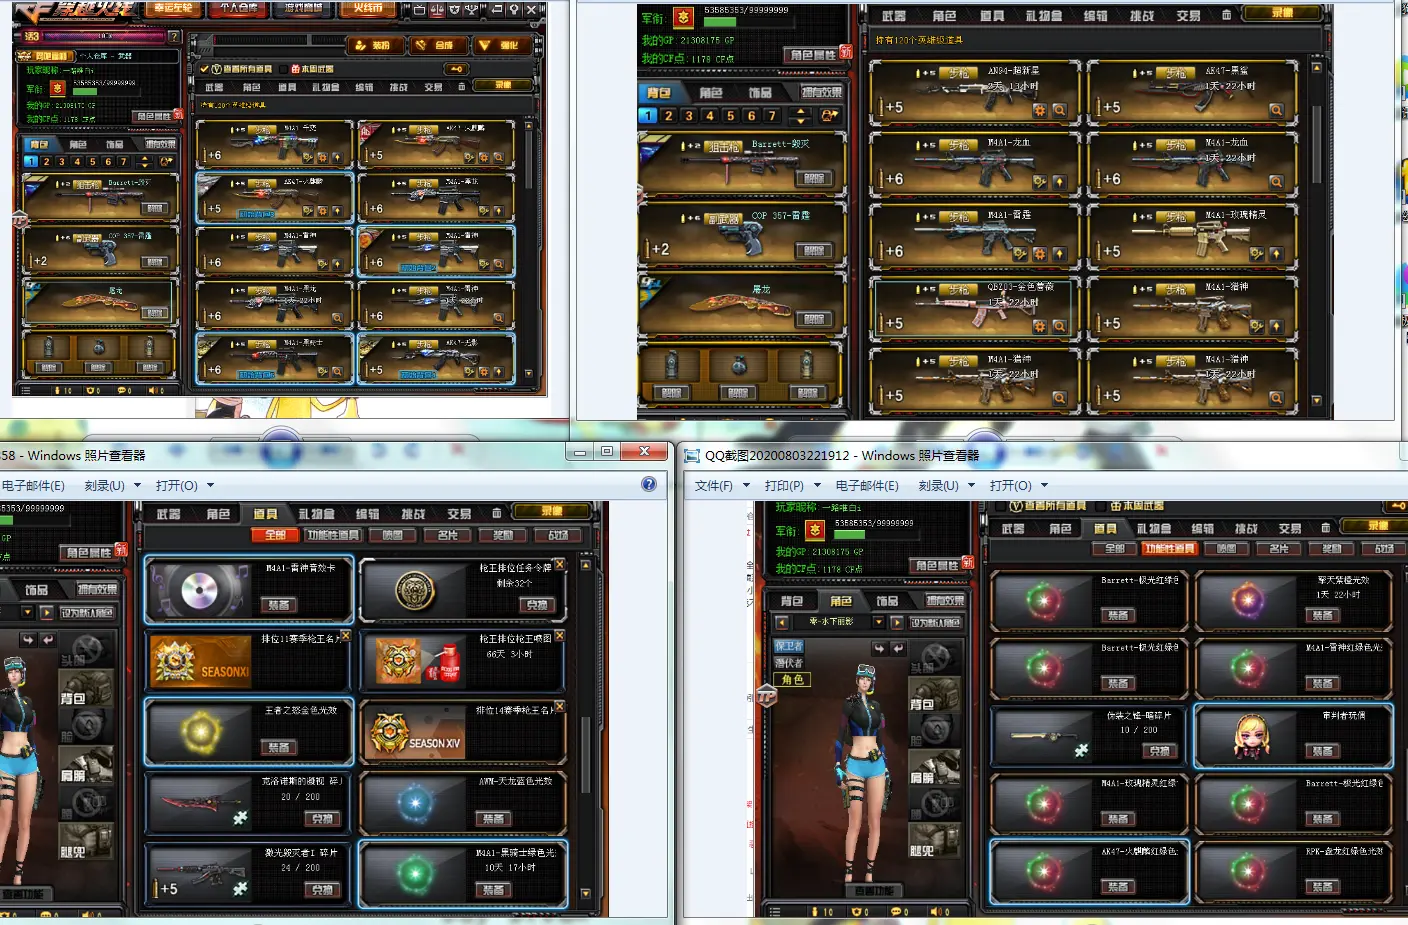
Task: Click chat bubble icon in bottom-right status bar
Action: 896,911
